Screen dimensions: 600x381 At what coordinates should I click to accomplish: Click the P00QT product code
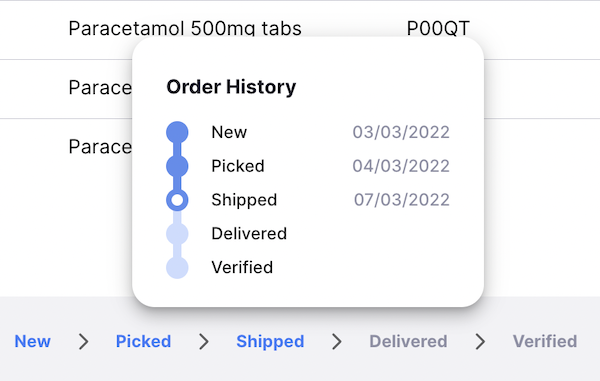point(438,28)
